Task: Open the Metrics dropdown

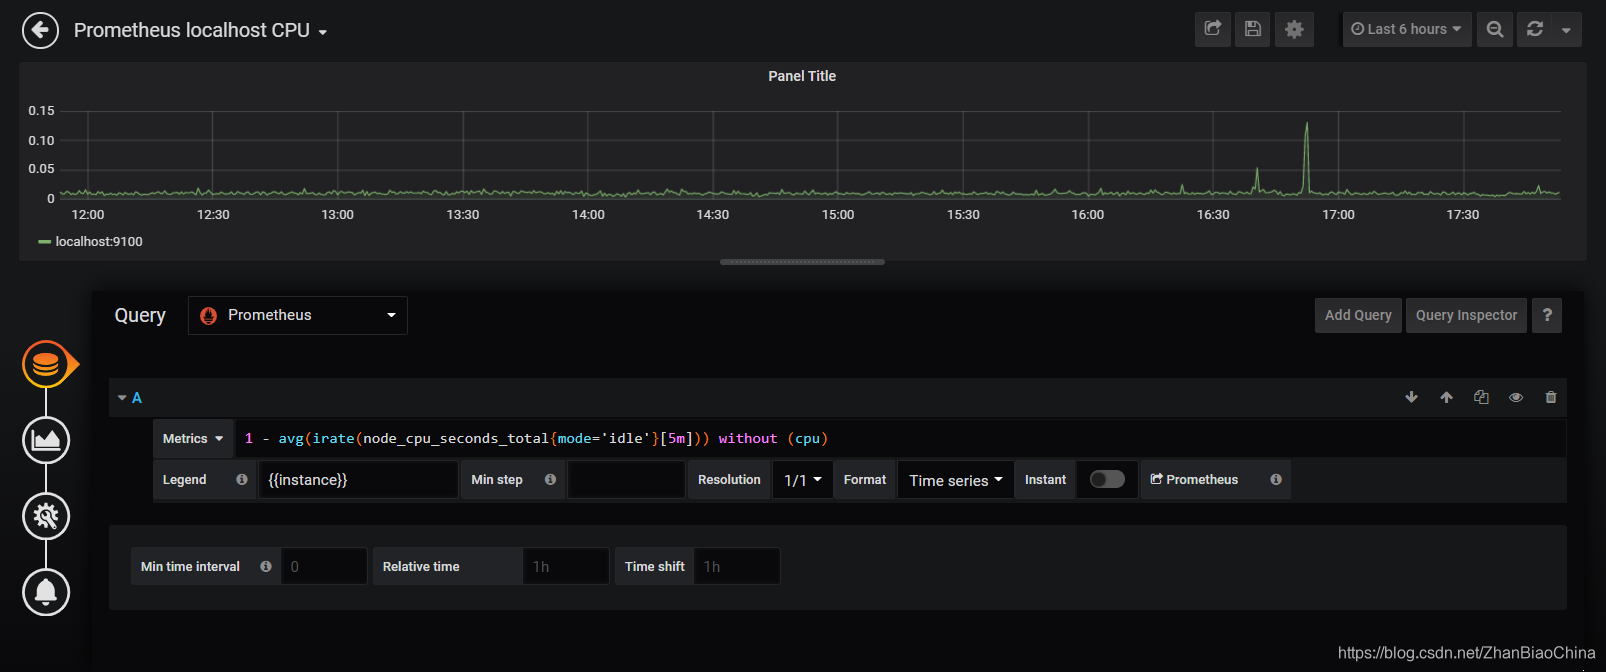Action: (x=193, y=439)
